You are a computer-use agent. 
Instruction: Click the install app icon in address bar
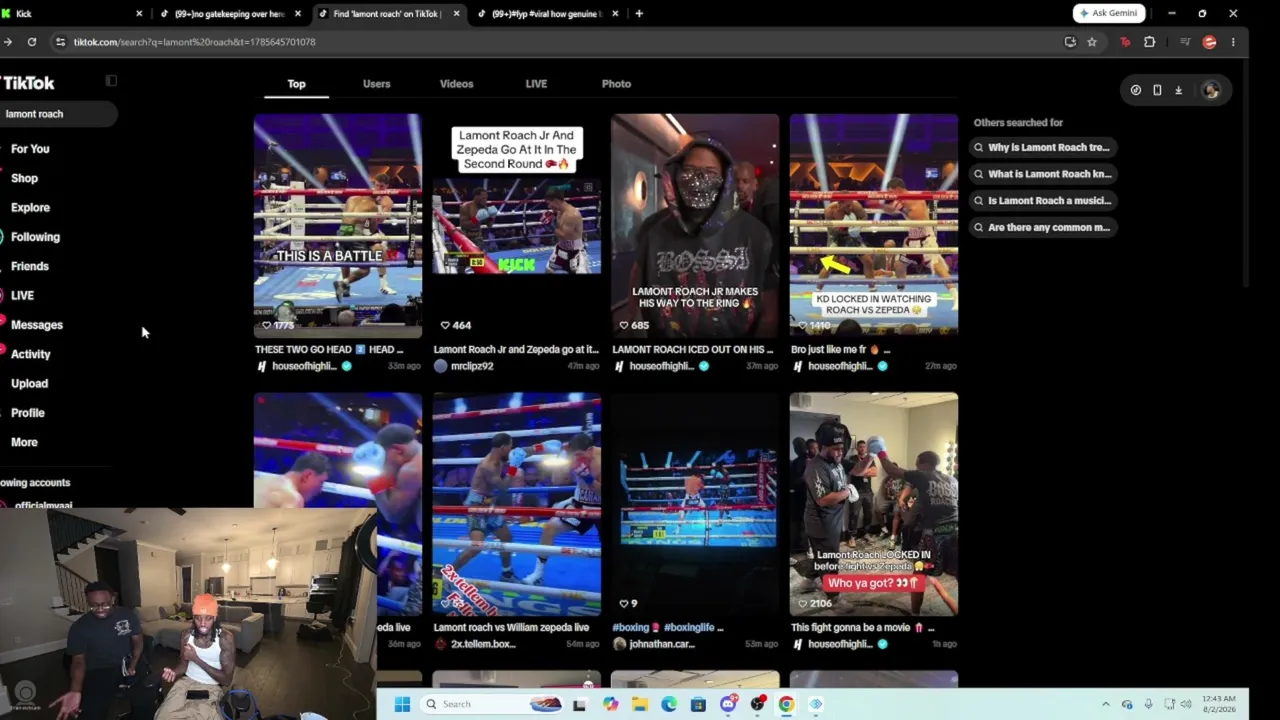coord(1070,42)
